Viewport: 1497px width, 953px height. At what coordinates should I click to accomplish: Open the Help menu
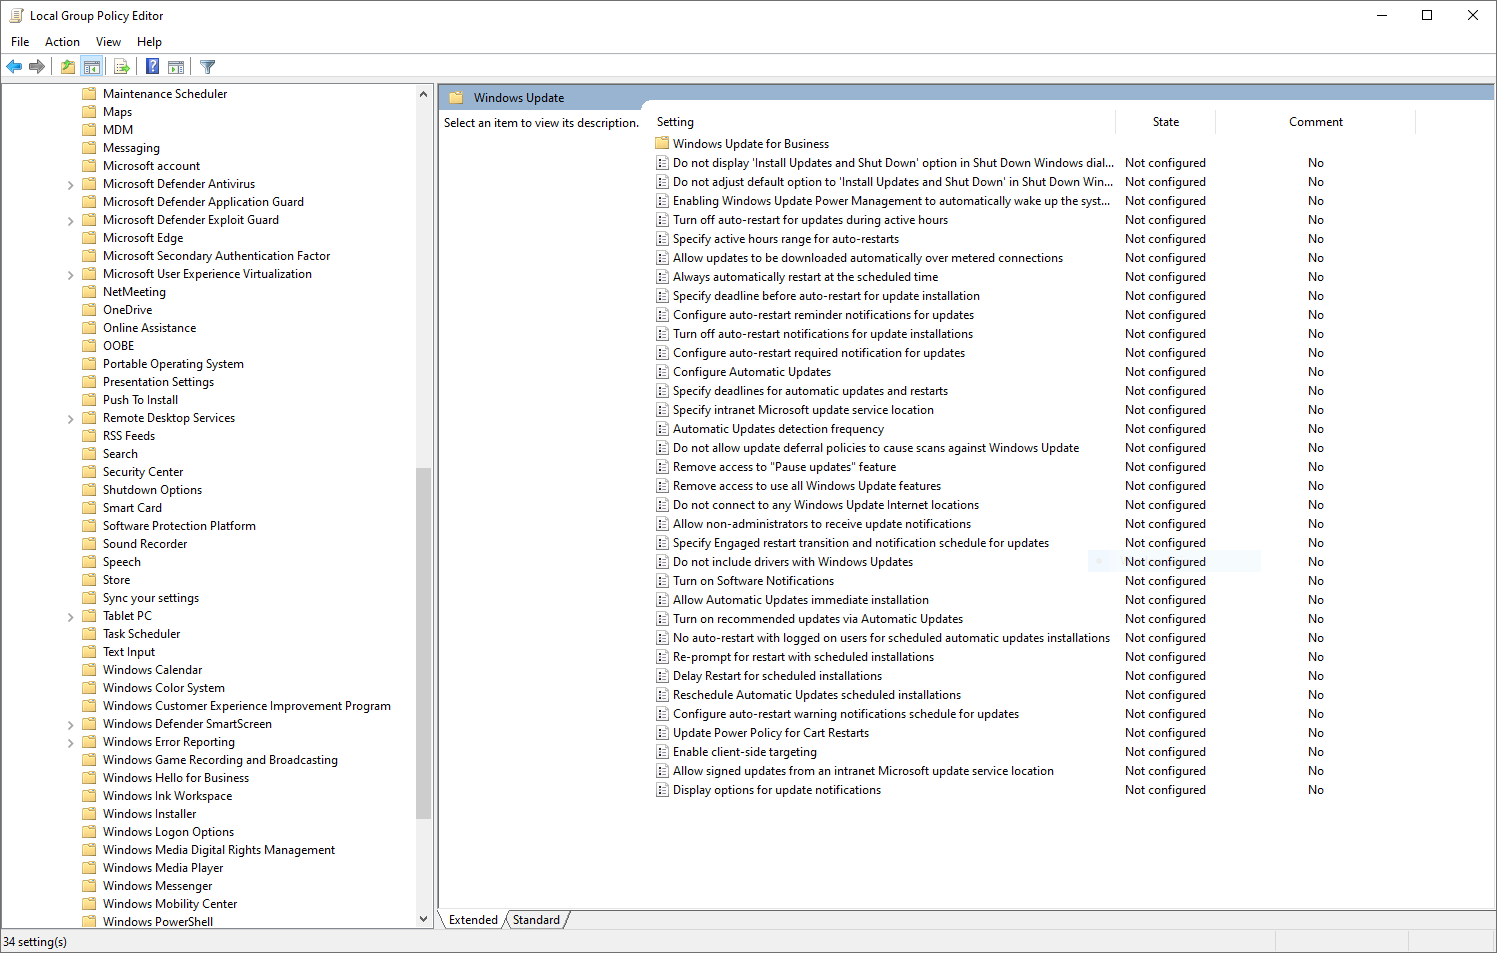click(x=149, y=42)
